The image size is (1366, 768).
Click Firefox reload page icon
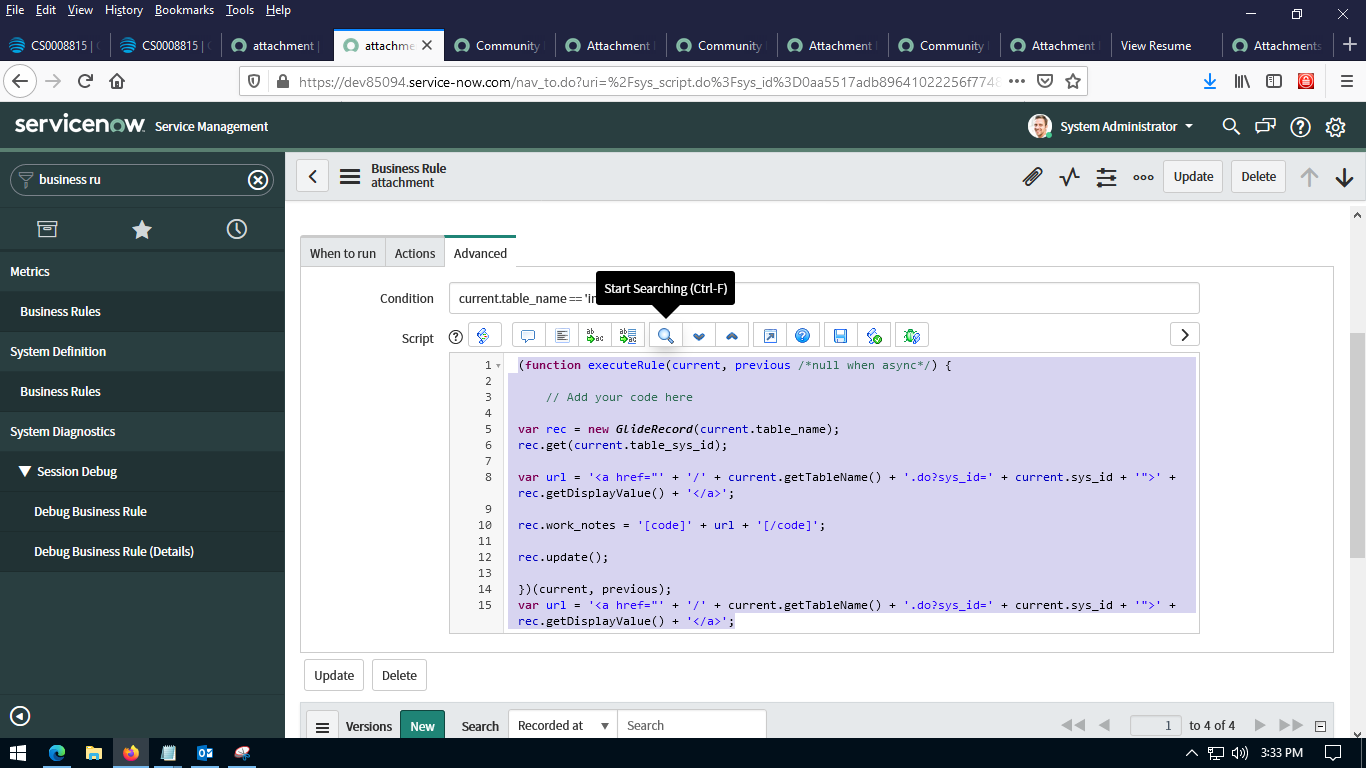coord(85,81)
